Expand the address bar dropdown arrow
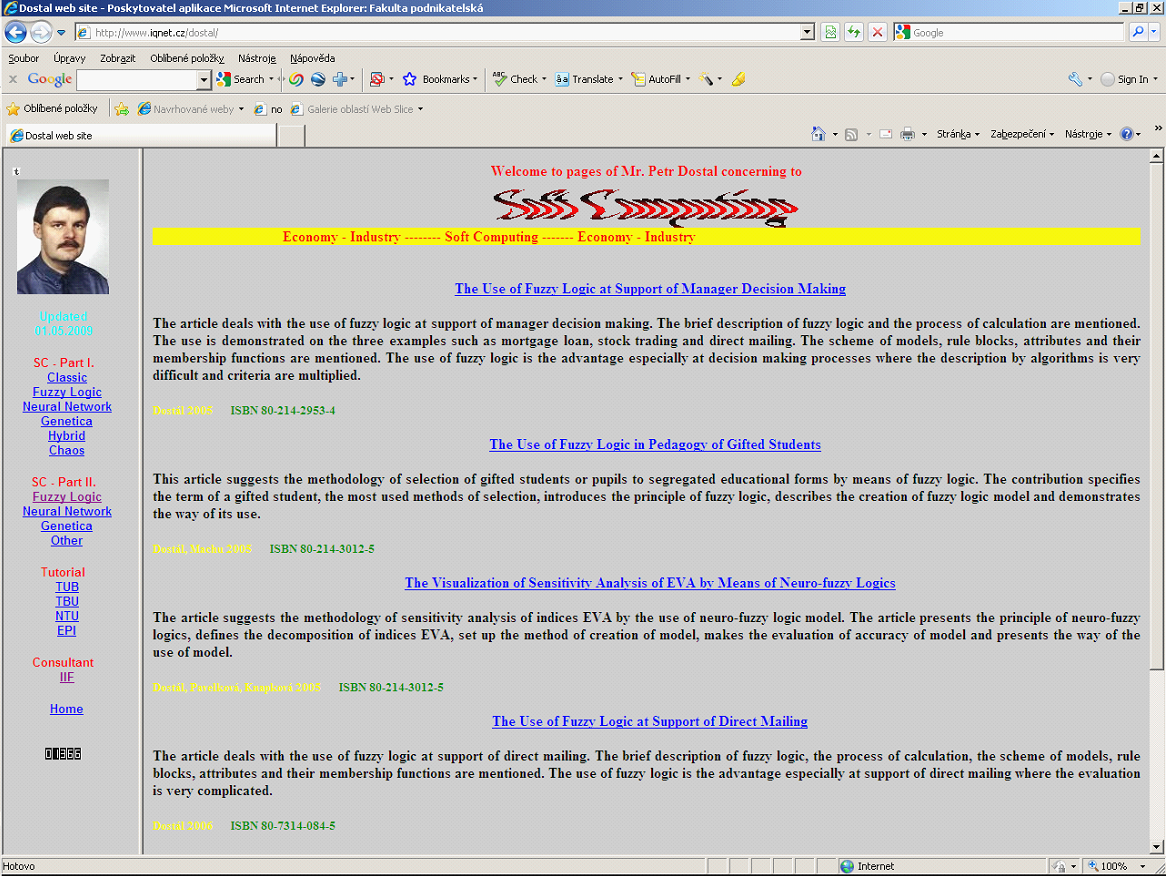Screen dimensions: 1166x876 [808, 32]
